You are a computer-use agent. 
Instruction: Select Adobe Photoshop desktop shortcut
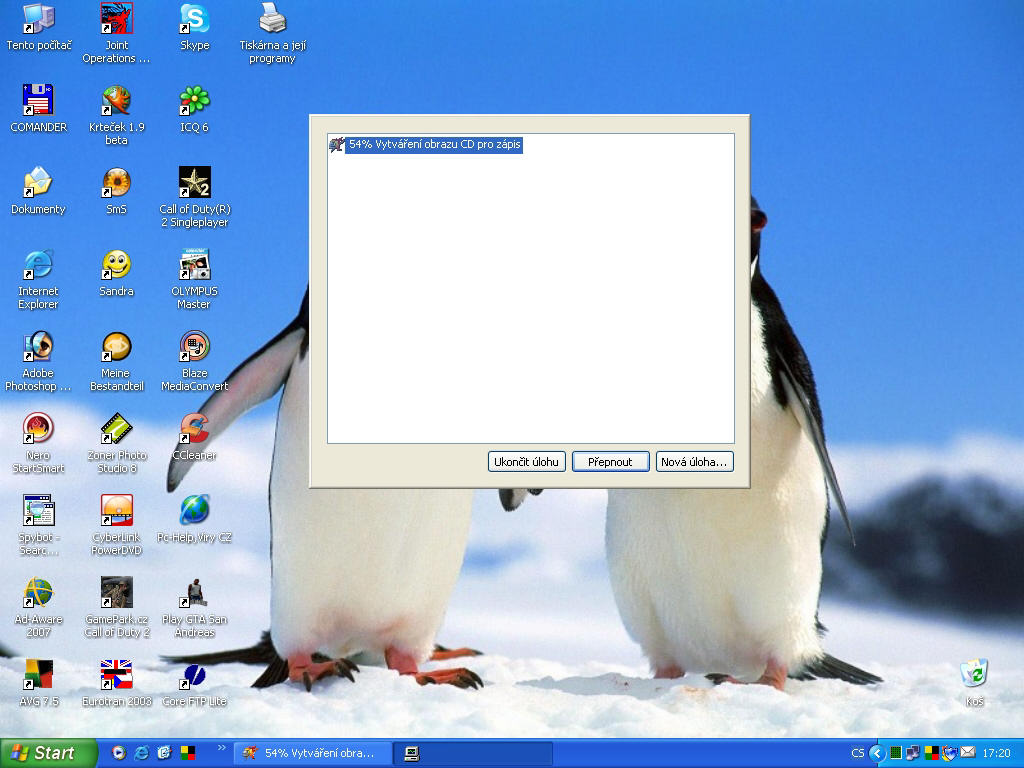tap(38, 347)
